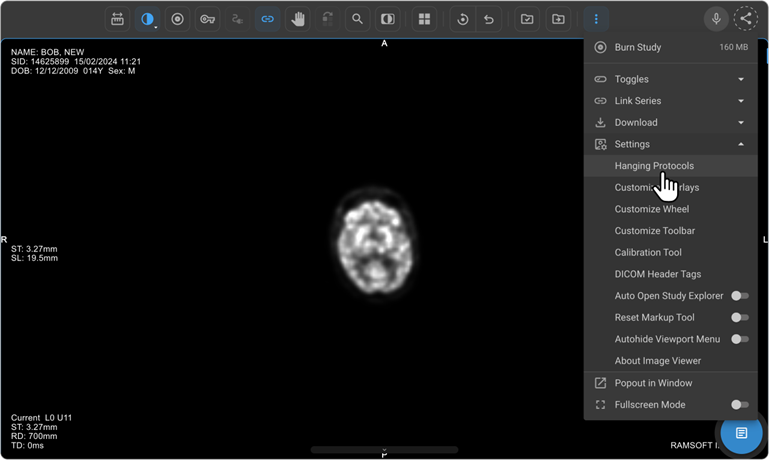The height and width of the screenshot is (460, 769).
Task: Open Hanging Protocols settings
Action: pos(654,166)
